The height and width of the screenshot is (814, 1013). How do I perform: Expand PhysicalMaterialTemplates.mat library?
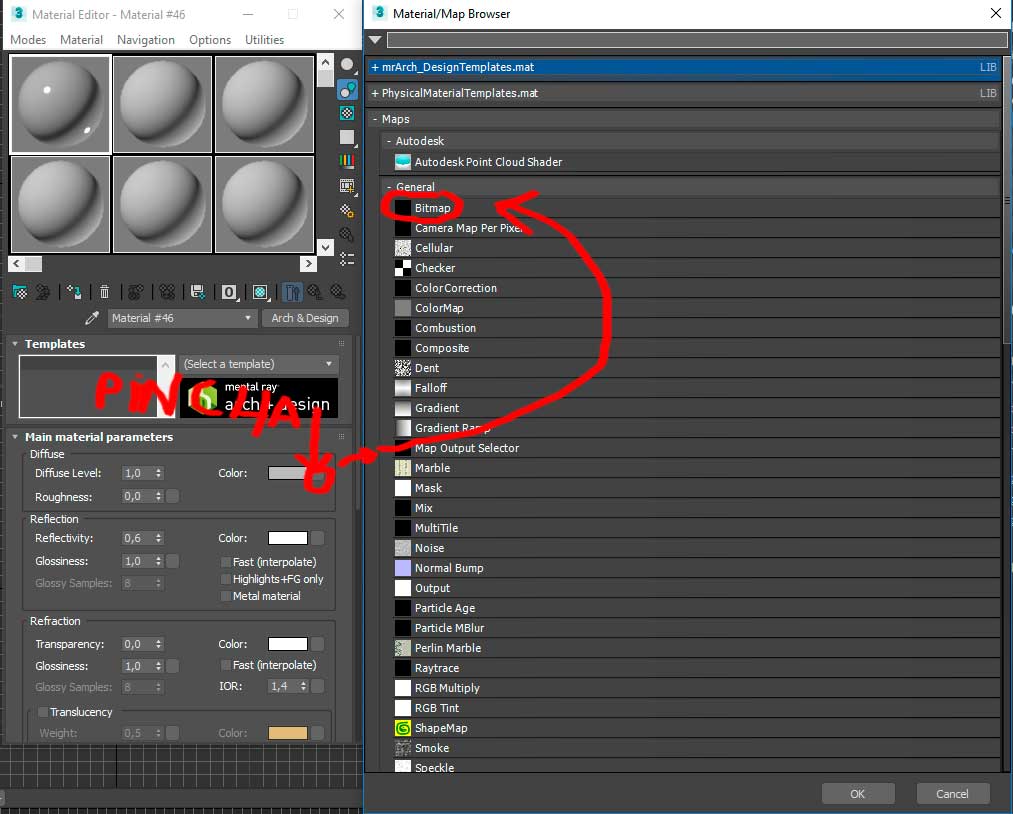[375, 93]
